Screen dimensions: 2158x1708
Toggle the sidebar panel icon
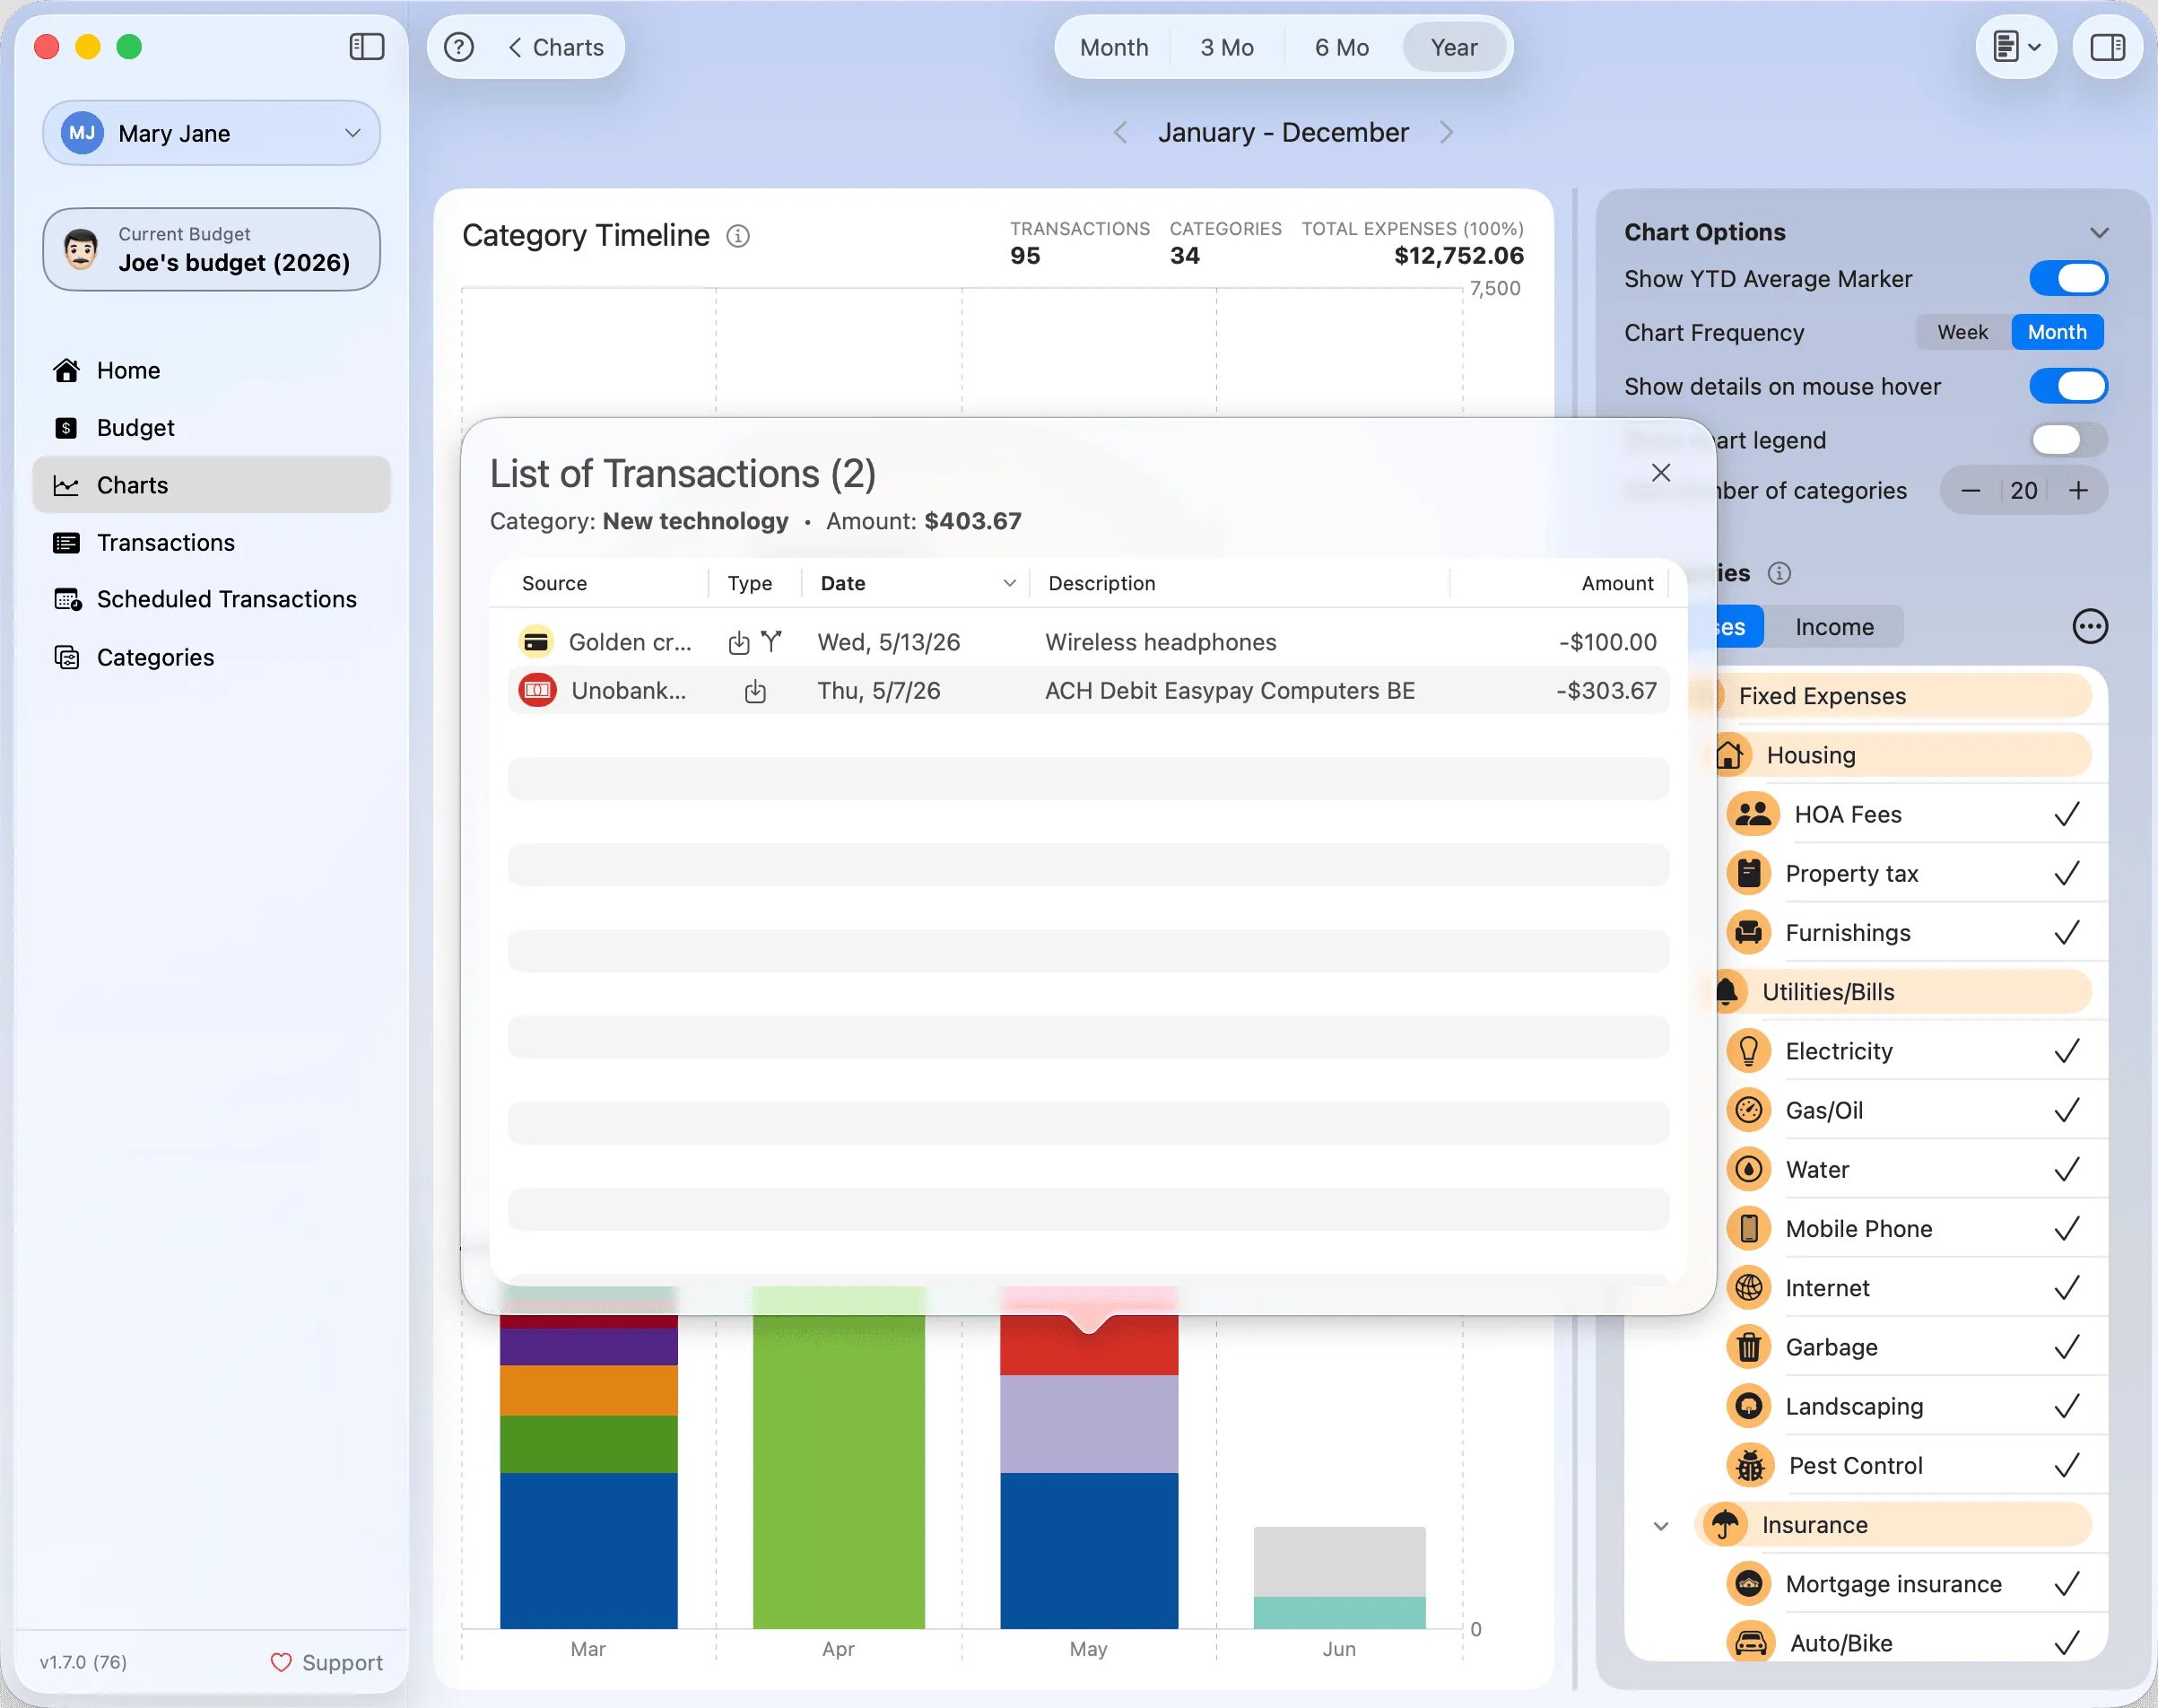[367, 47]
